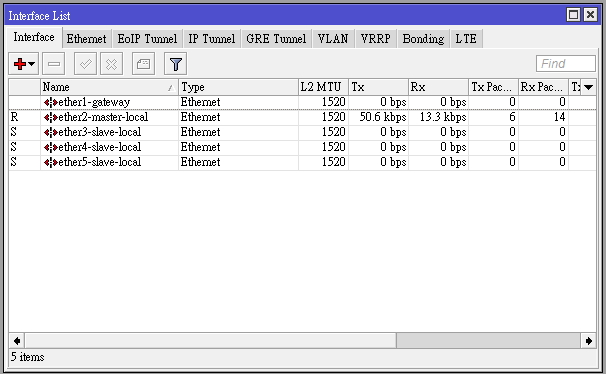Sort by the Type column header
The image size is (606, 374).
[238, 87]
